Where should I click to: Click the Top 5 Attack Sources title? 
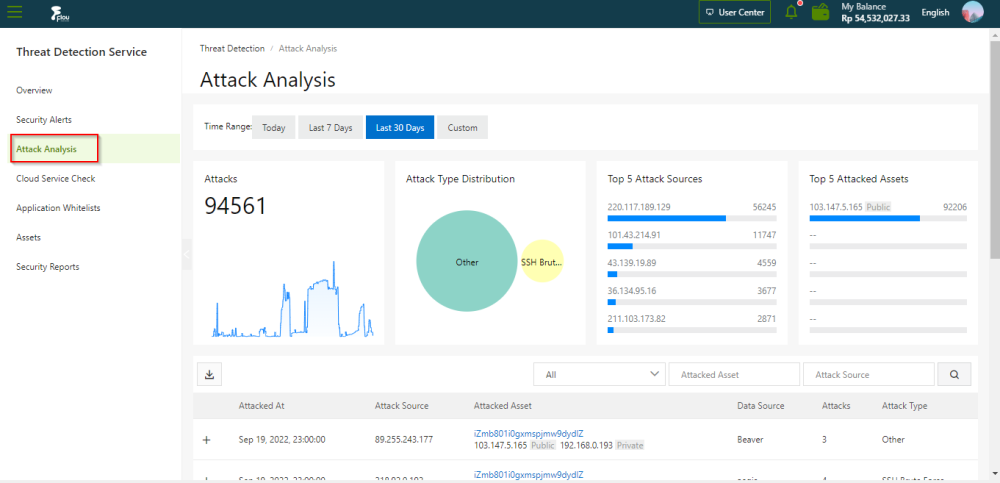tap(655, 179)
